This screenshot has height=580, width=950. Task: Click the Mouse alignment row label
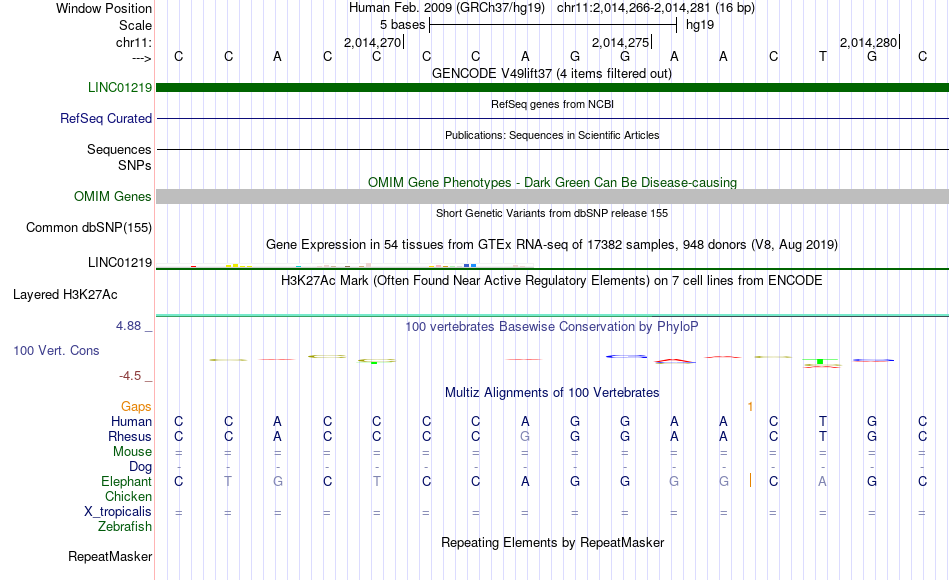132,452
